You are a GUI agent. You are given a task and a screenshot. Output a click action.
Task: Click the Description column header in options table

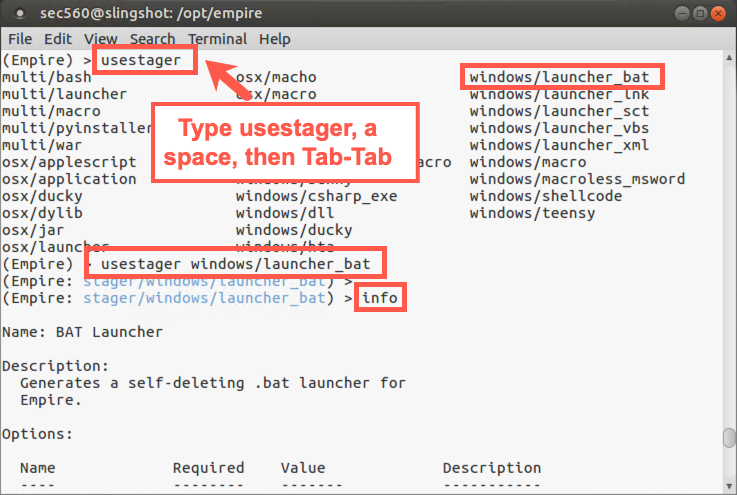click(x=492, y=468)
